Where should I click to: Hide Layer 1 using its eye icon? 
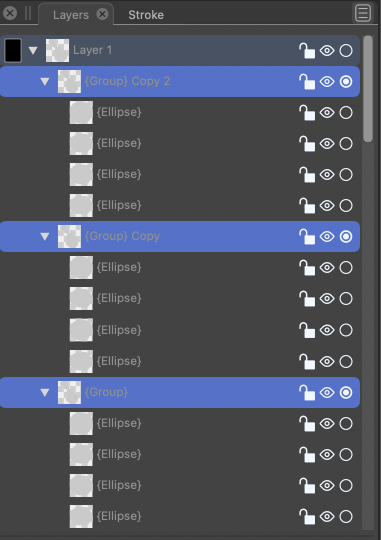pyautogui.click(x=327, y=51)
